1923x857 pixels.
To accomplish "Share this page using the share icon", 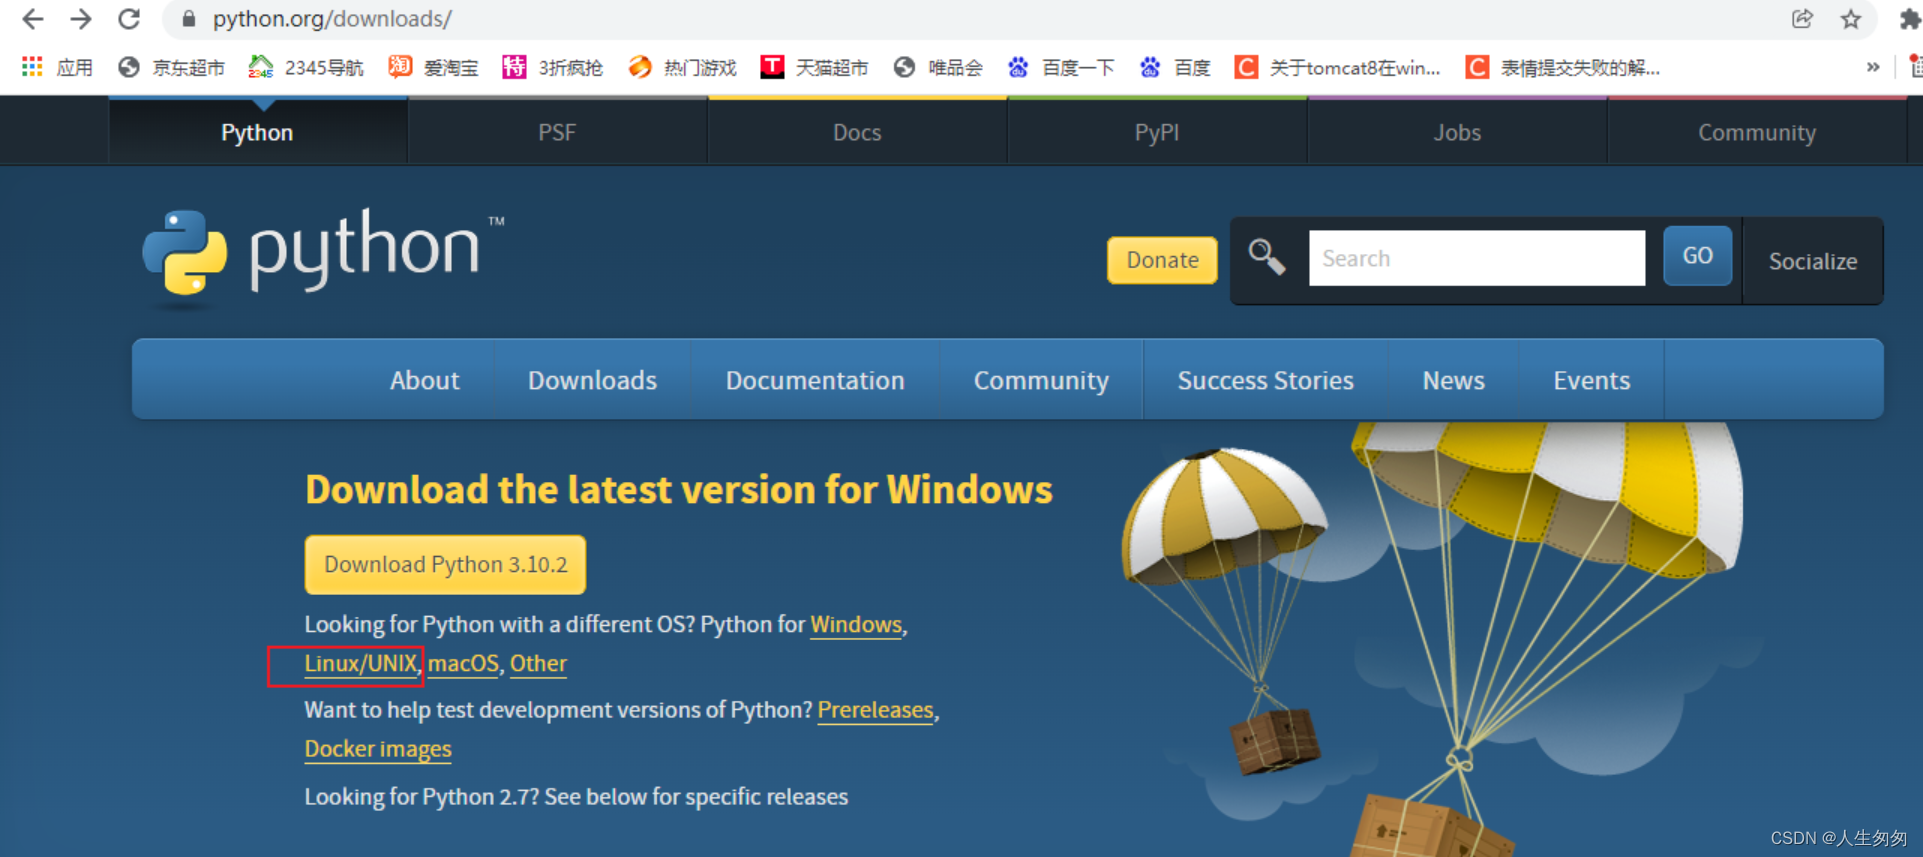I will click(1802, 19).
